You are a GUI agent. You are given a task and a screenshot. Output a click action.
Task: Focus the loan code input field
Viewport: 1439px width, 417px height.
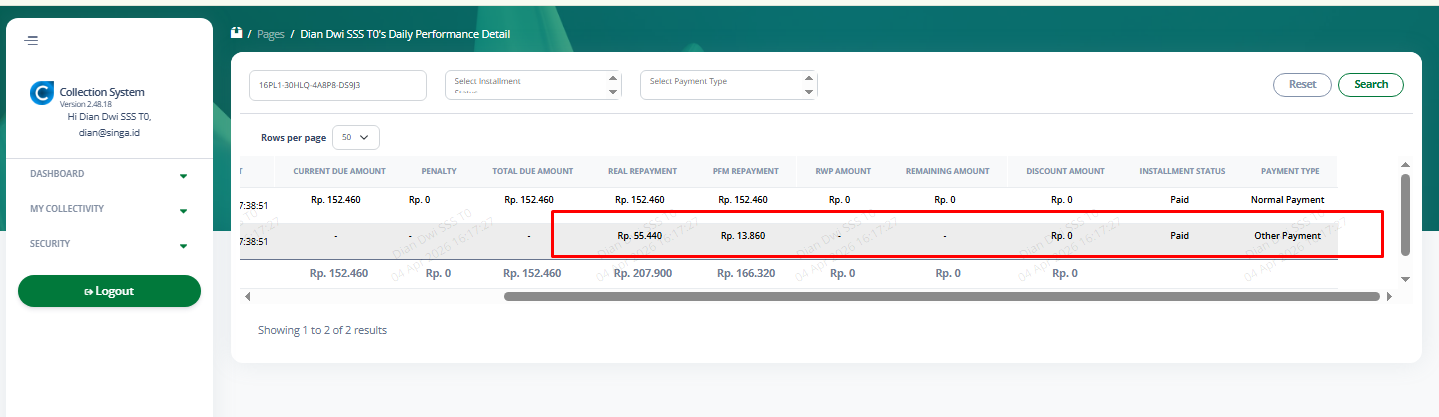(338, 85)
